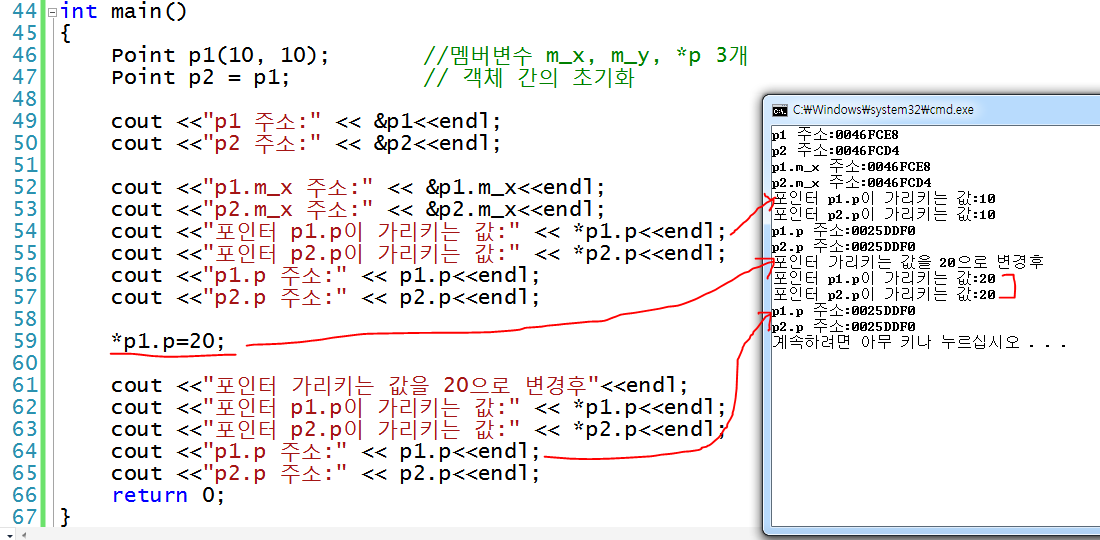Click console line 'p1.p이 가리키는 값:10'
Image resolution: width=1100 pixels, height=540 pixels.
[x=883, y=198]
